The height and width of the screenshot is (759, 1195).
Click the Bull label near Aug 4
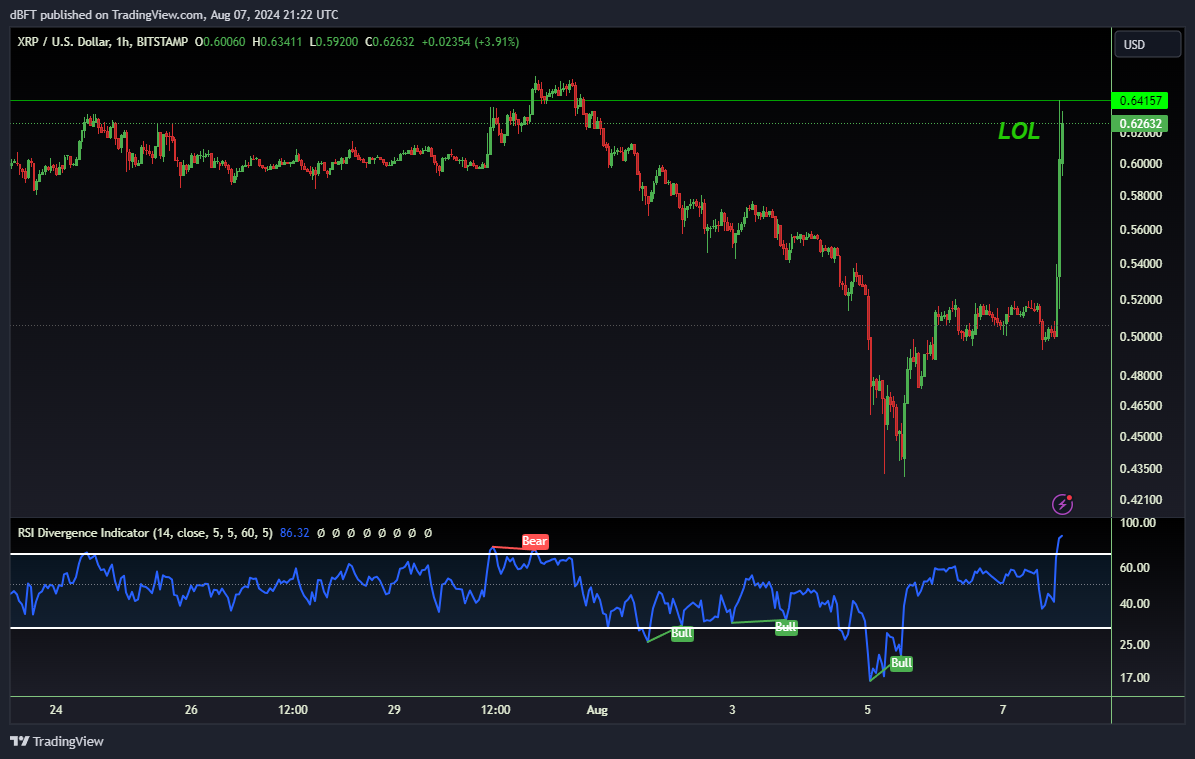(x=786, y=627)
